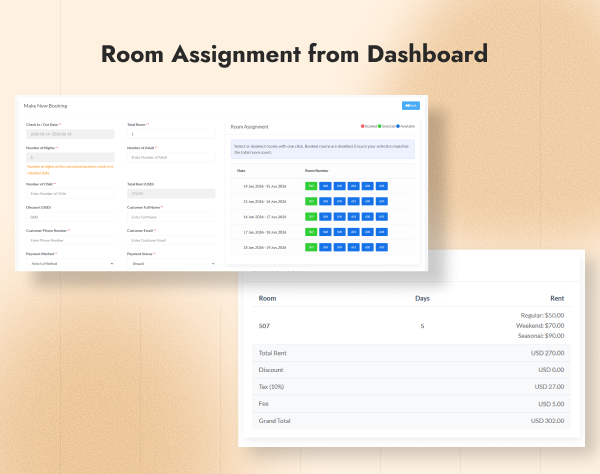Click the USD 27.00 tax value

(x=549, y=387)
